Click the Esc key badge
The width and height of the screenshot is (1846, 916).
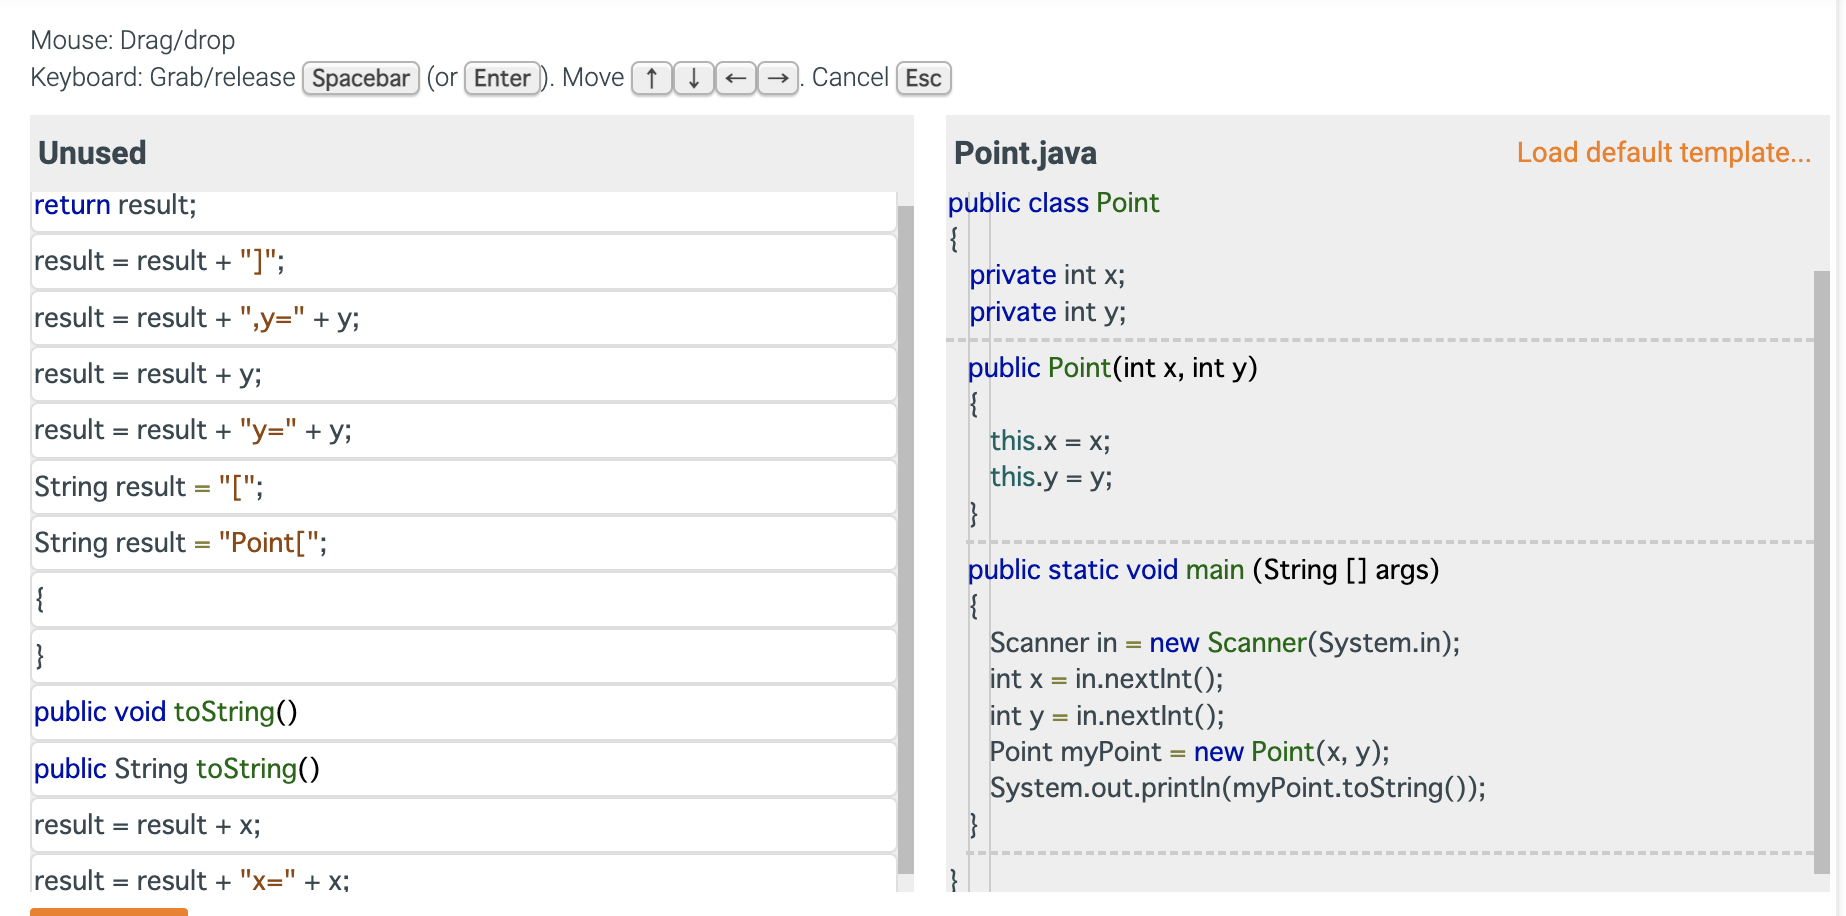[922, 78]
